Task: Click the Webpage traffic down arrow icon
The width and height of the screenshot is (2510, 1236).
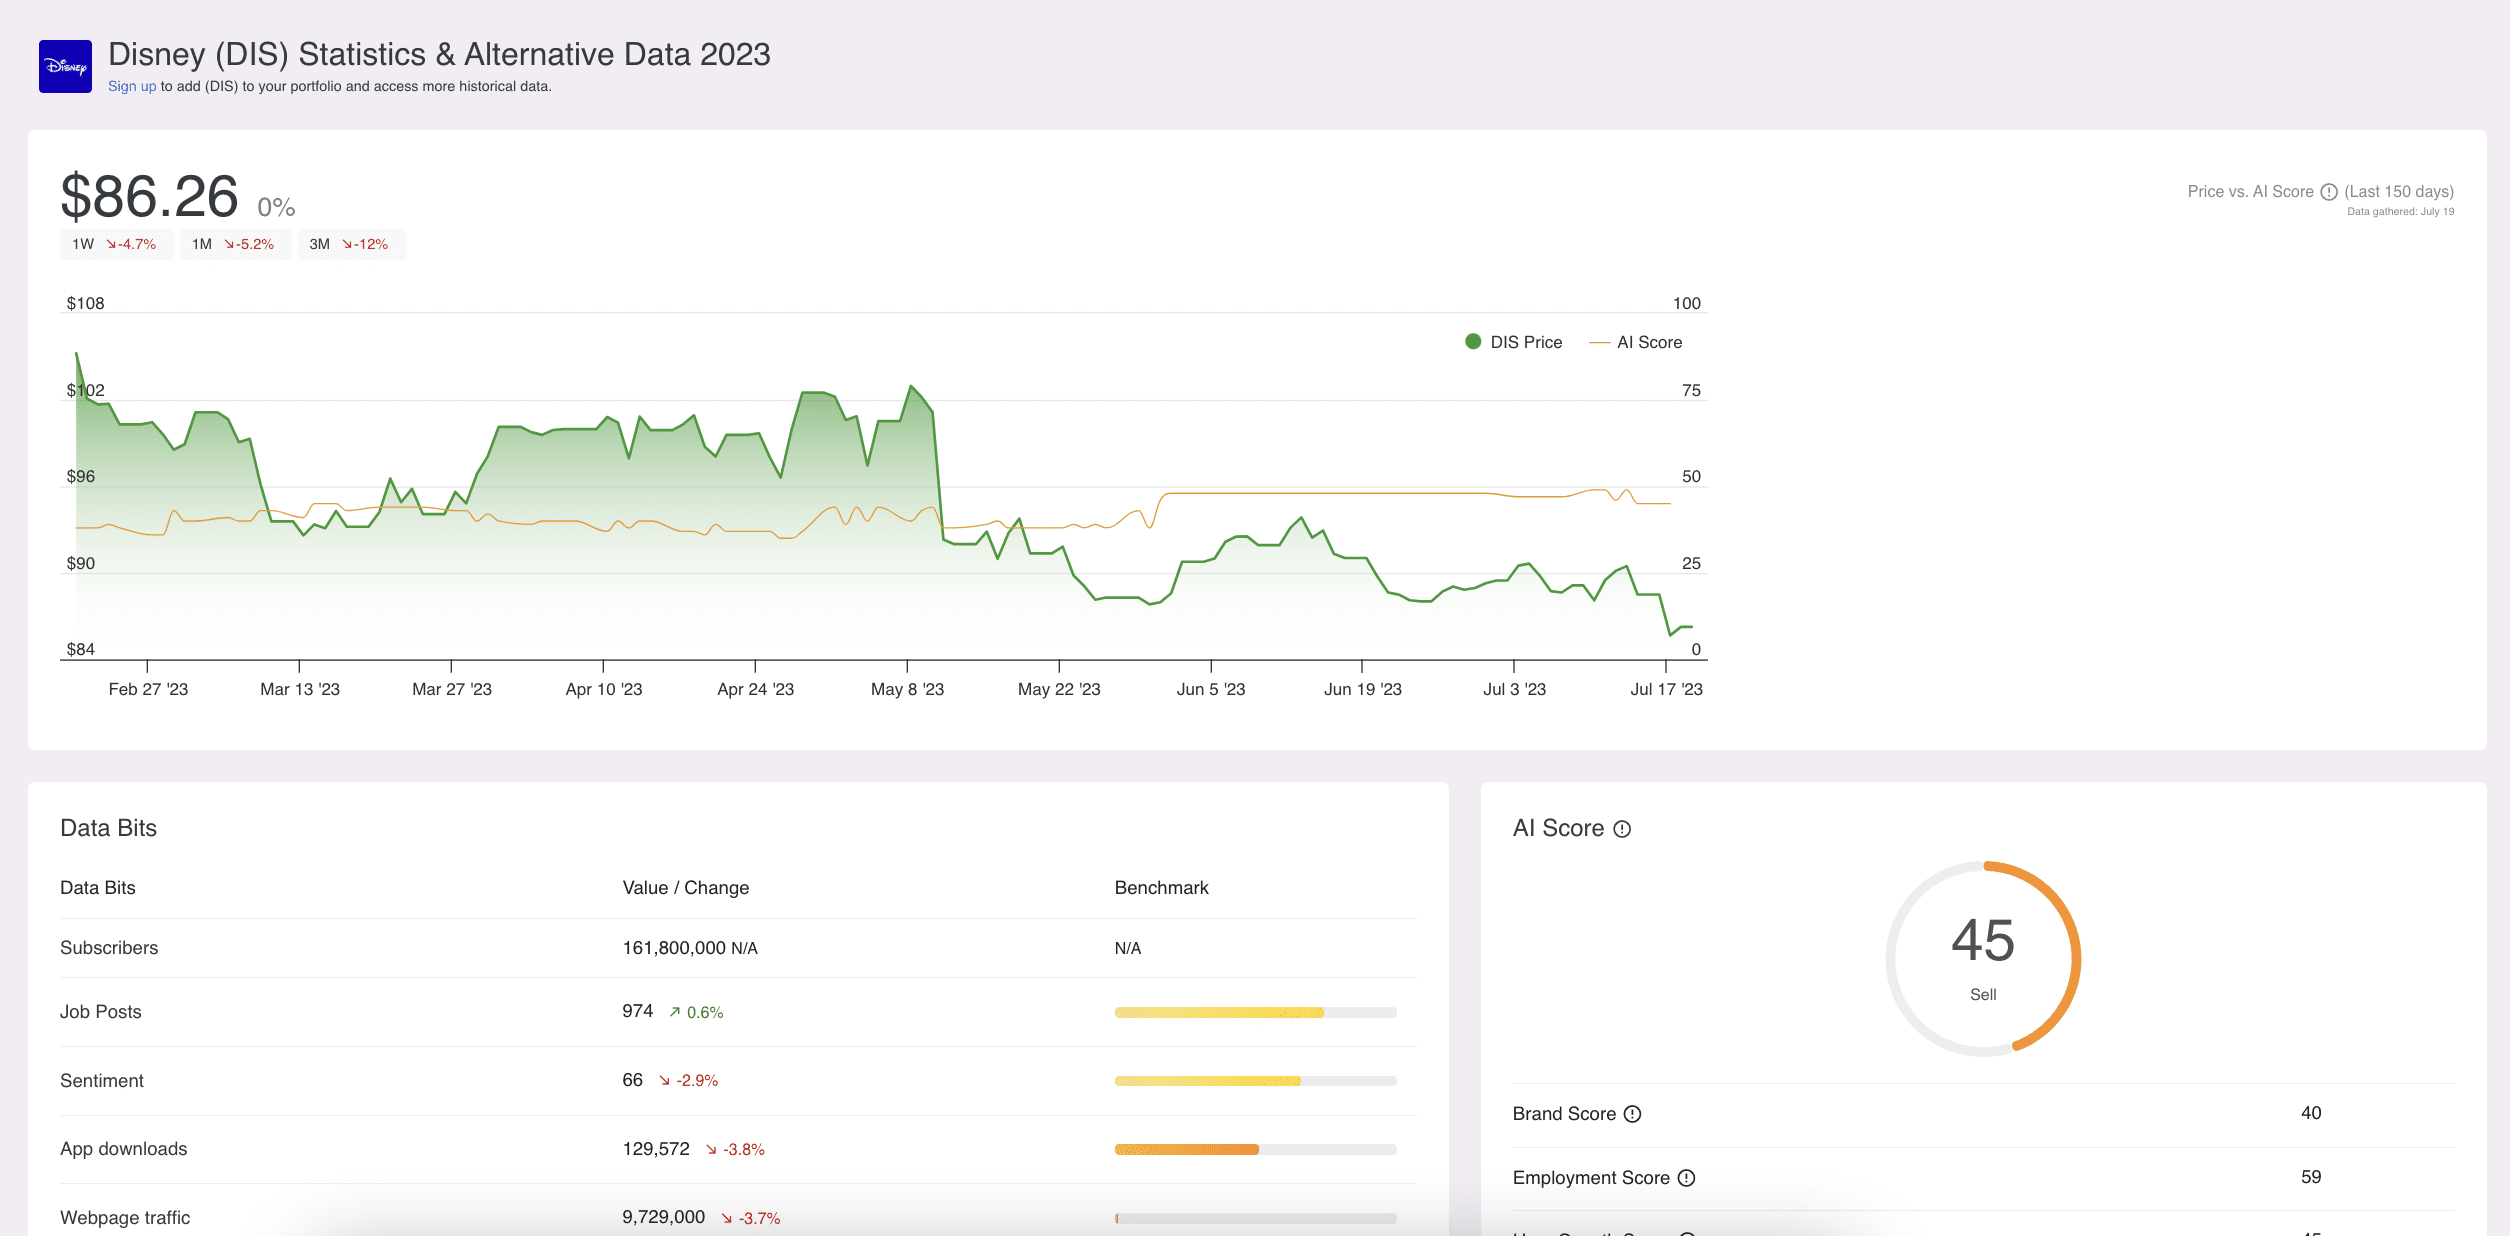Action: click(727, 1218)
